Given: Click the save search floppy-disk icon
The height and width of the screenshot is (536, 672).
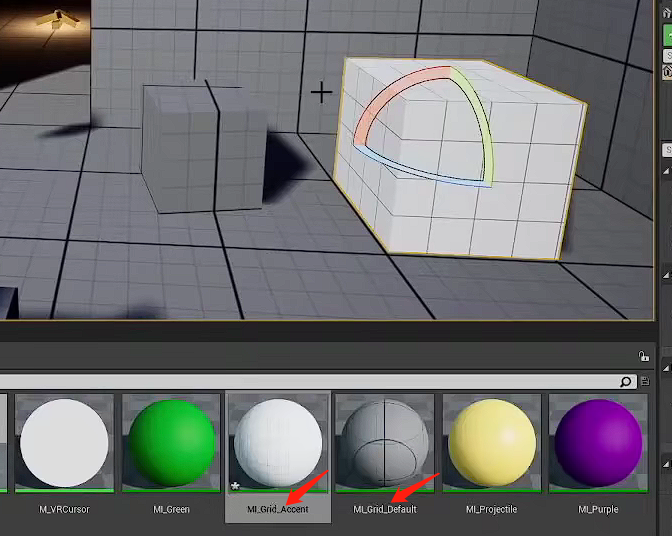Looking at the screenshot, I should tap(645, 381).
